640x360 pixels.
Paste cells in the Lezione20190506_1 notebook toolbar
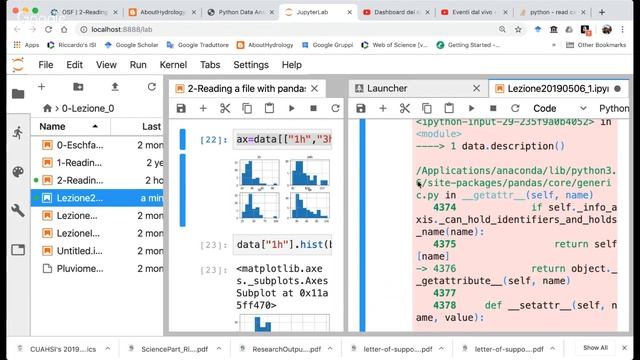coord(449,108)
